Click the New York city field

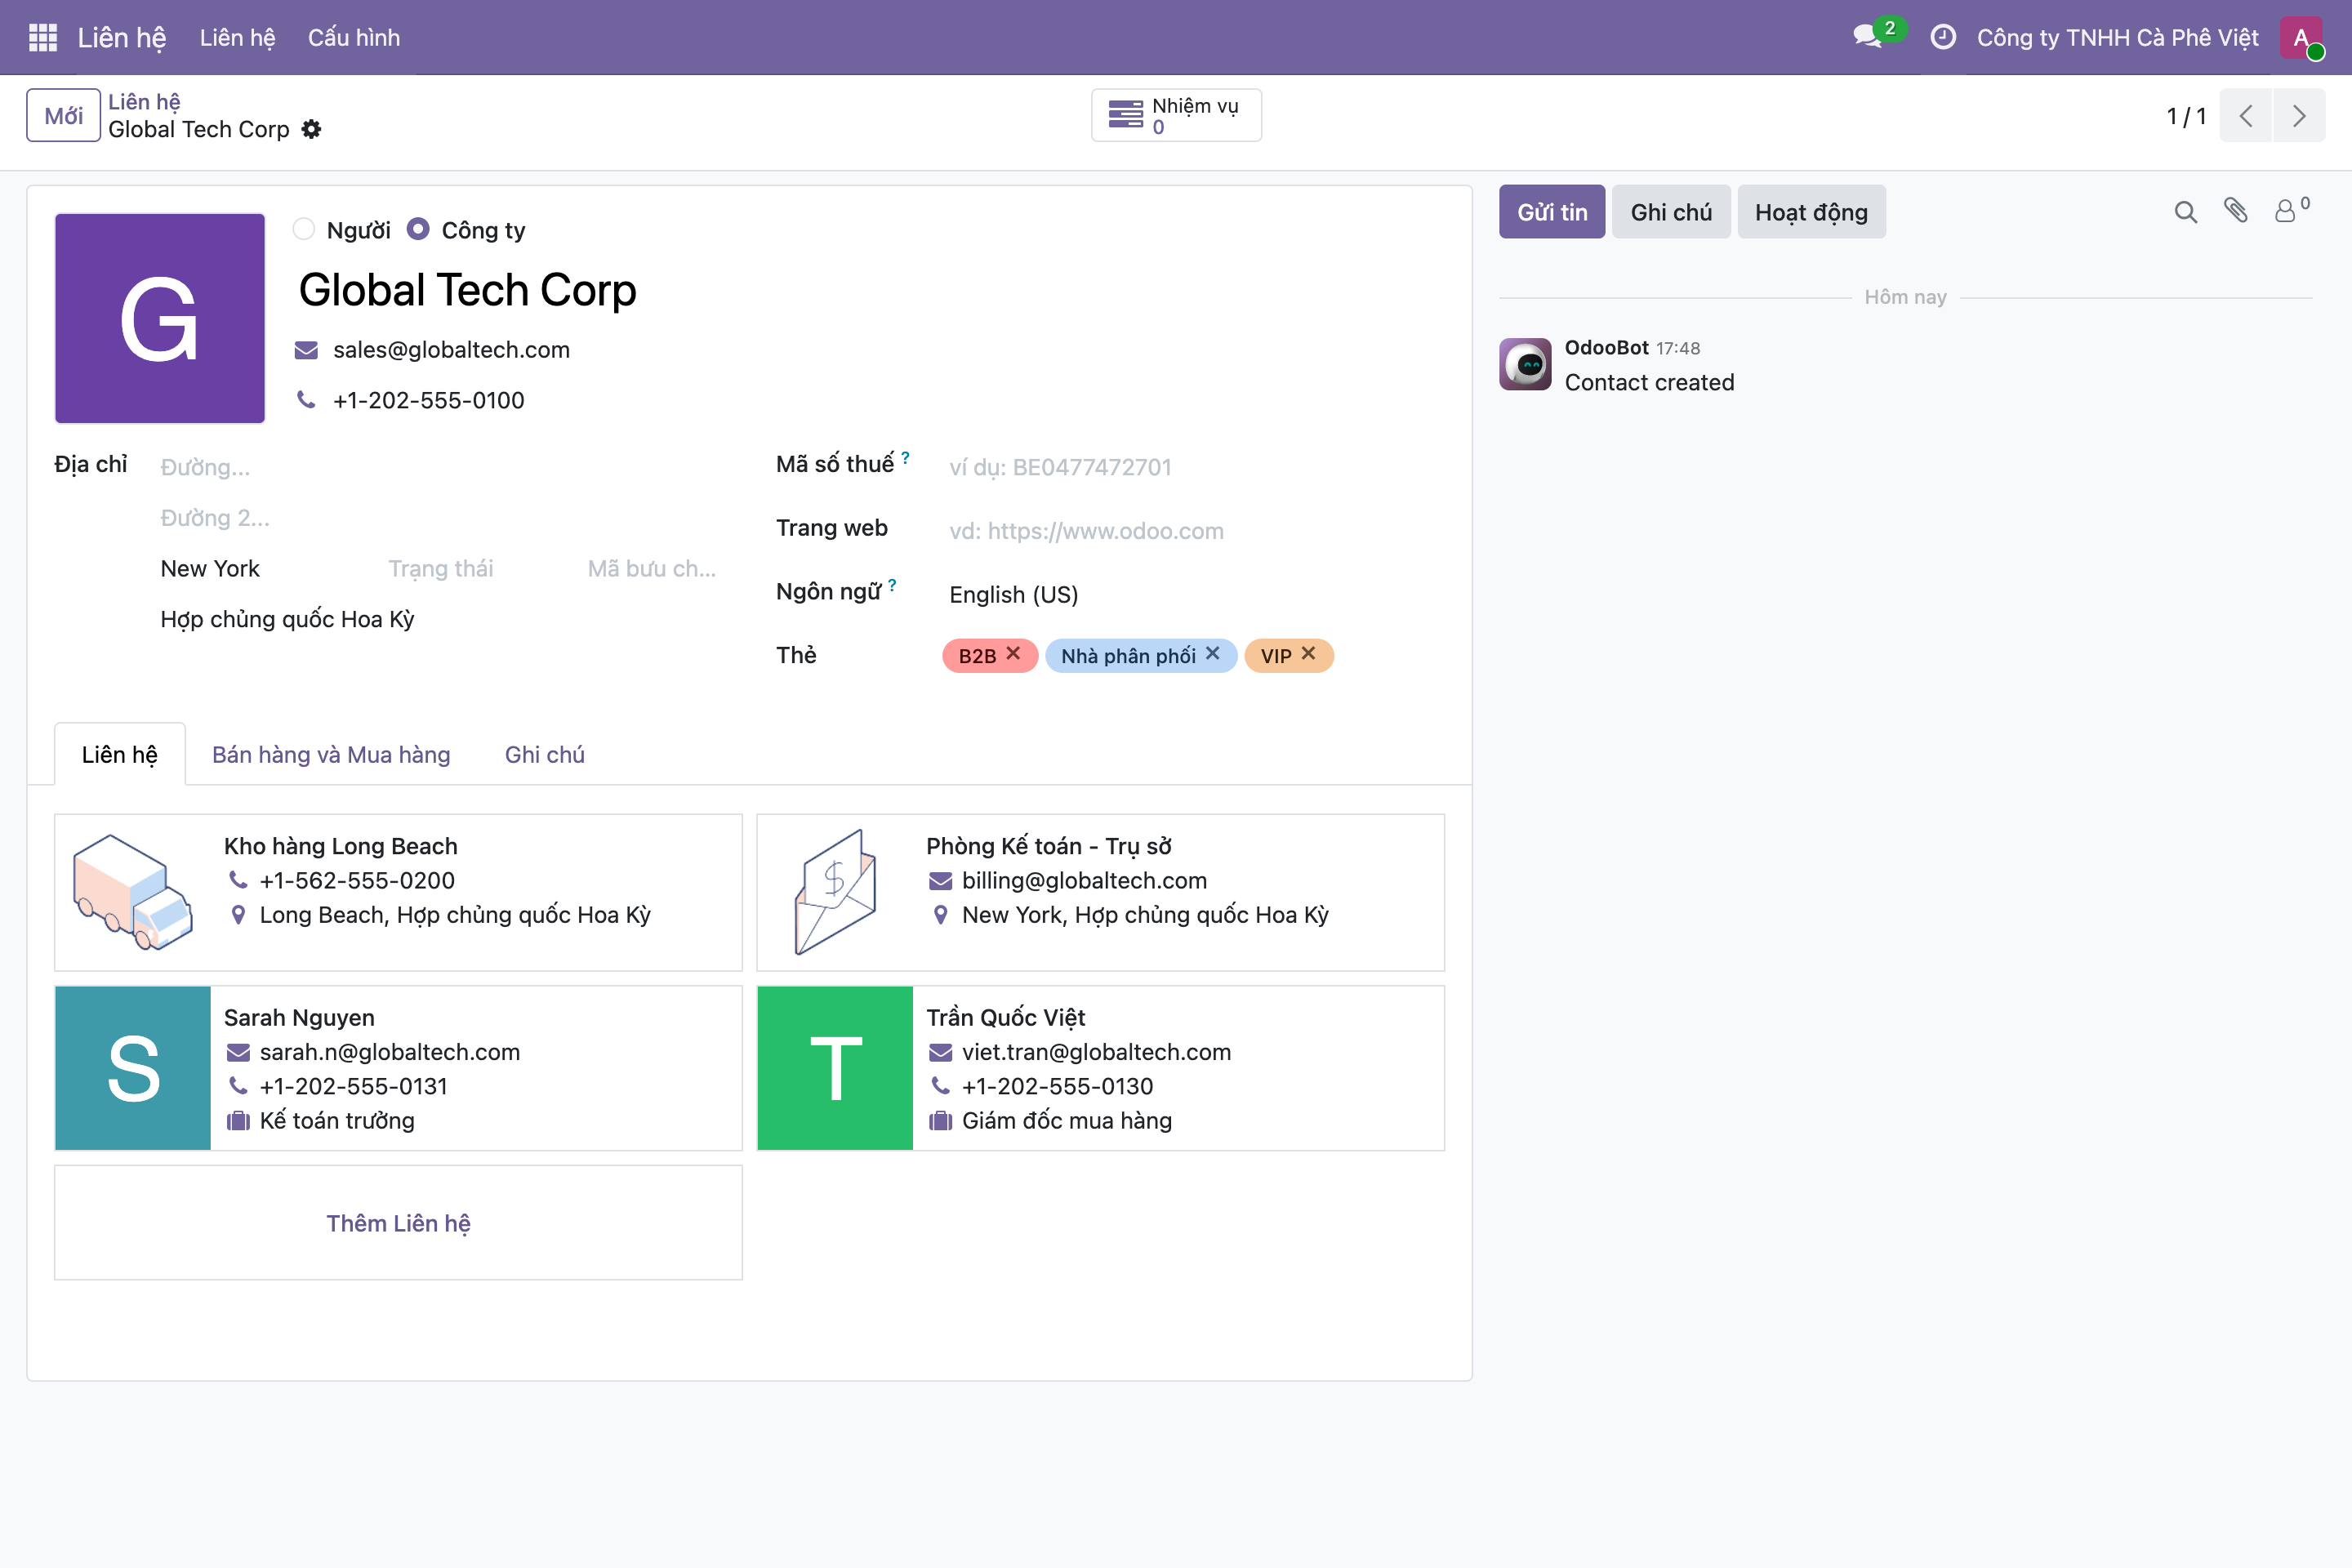[x=266, y=569]
